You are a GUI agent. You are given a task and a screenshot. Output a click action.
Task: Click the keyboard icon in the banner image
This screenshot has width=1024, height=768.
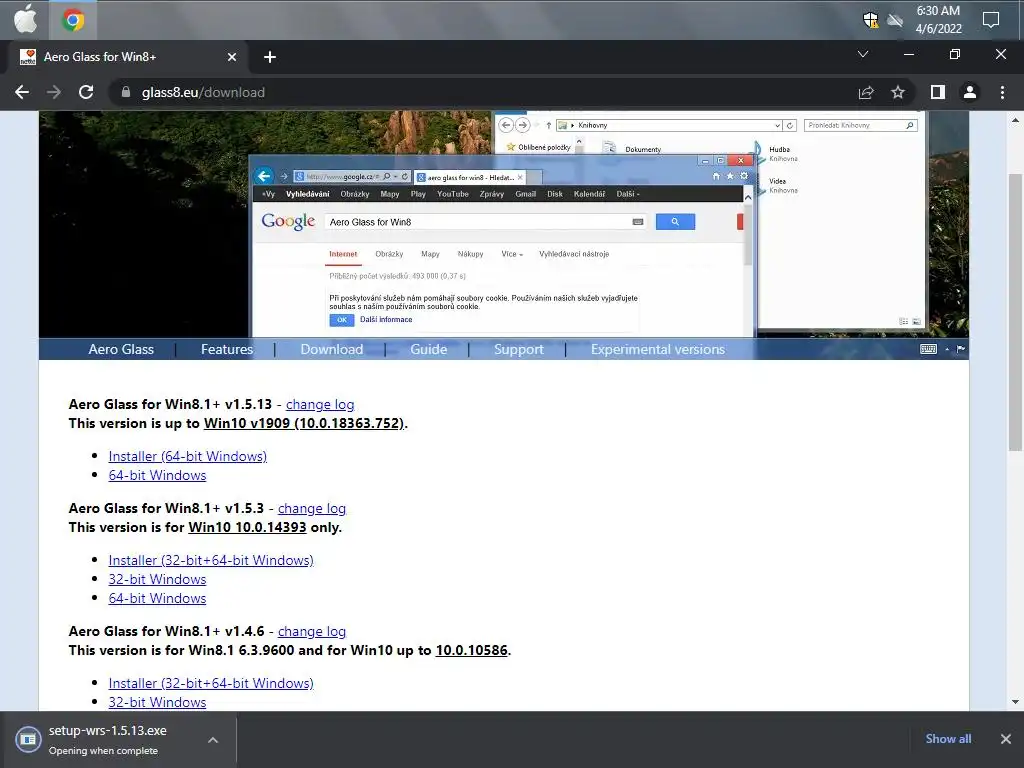click(x=928, y=349)
